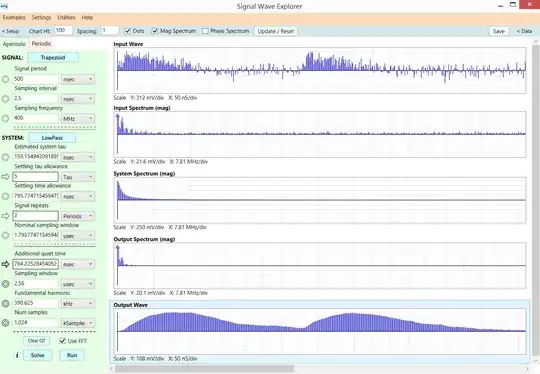Click the Additional quiet time value field
Viewport: 540px width, 374px height.
click(x=35, y=264)
